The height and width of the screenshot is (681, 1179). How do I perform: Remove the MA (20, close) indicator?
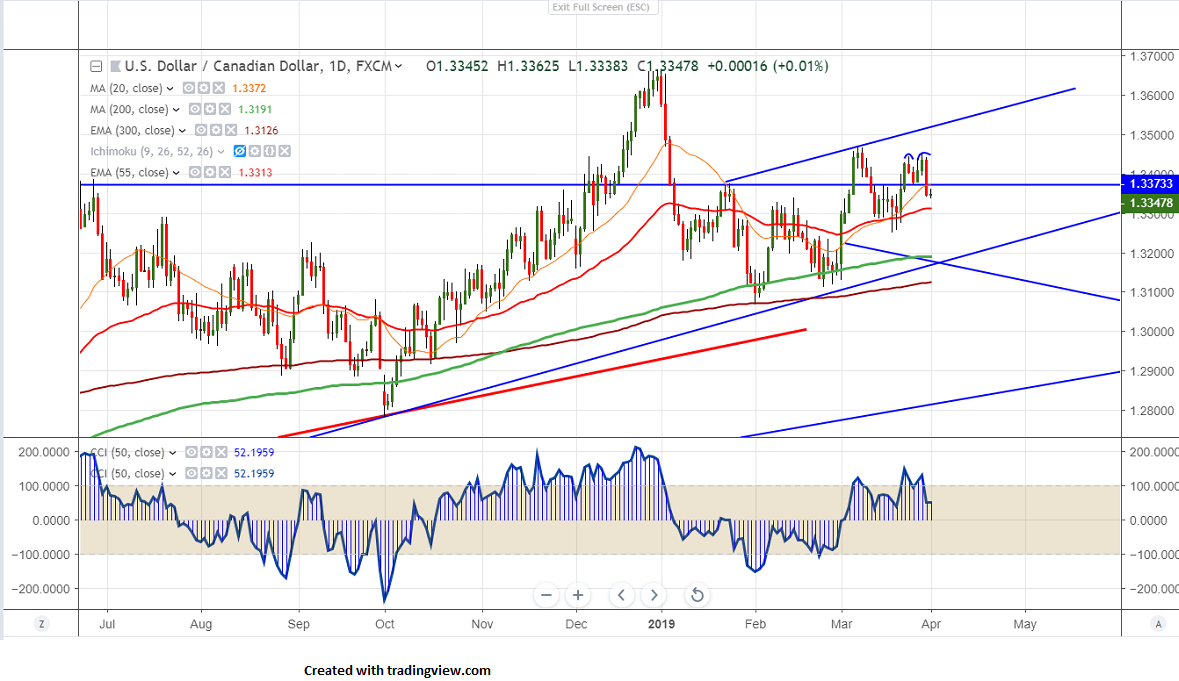point(218,88)
